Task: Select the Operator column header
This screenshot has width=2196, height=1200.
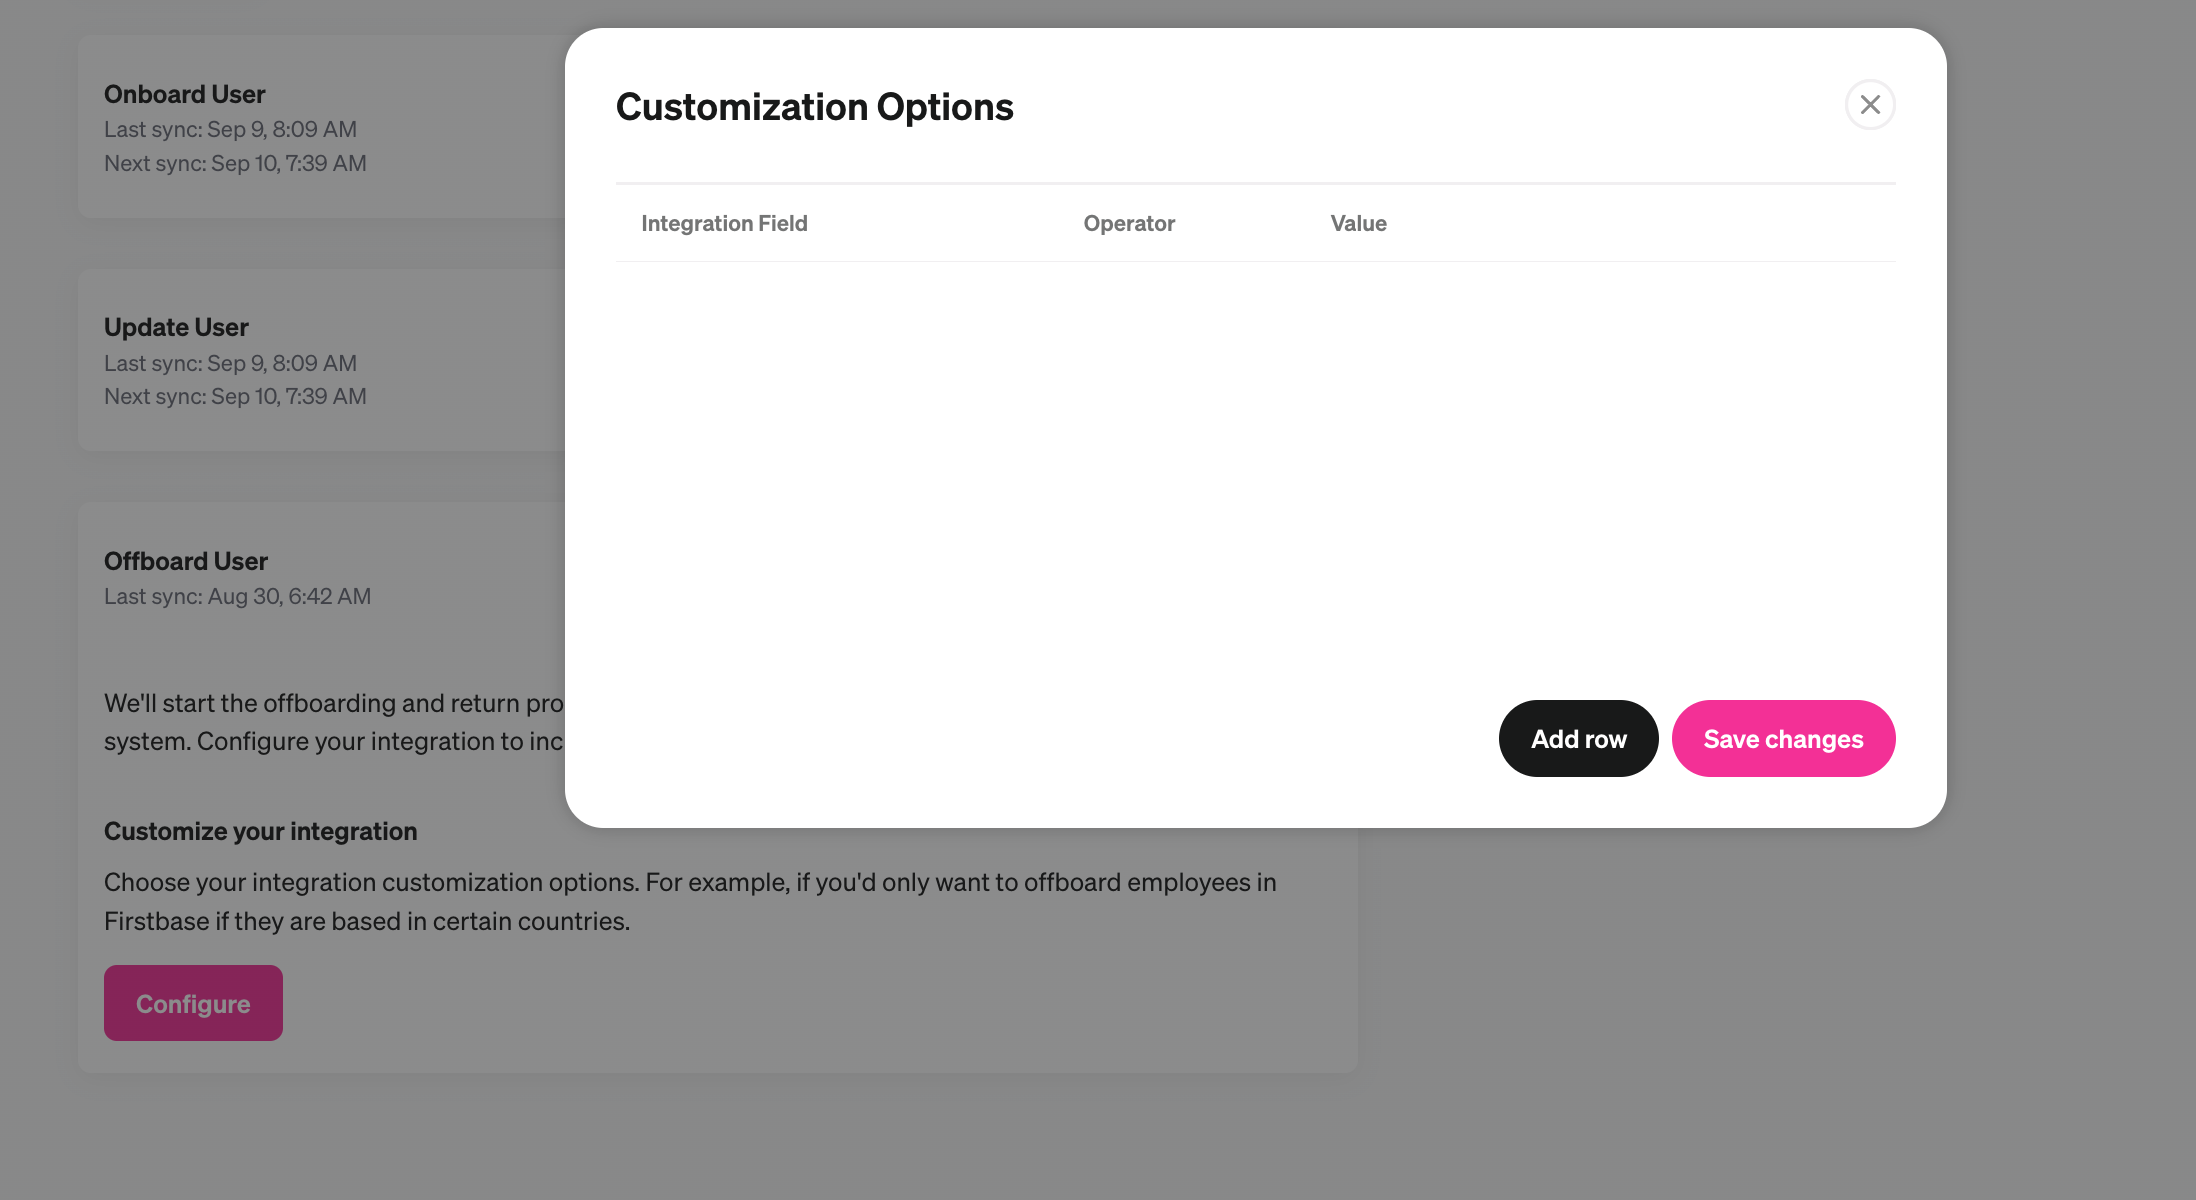Action: pos(1129,223)
